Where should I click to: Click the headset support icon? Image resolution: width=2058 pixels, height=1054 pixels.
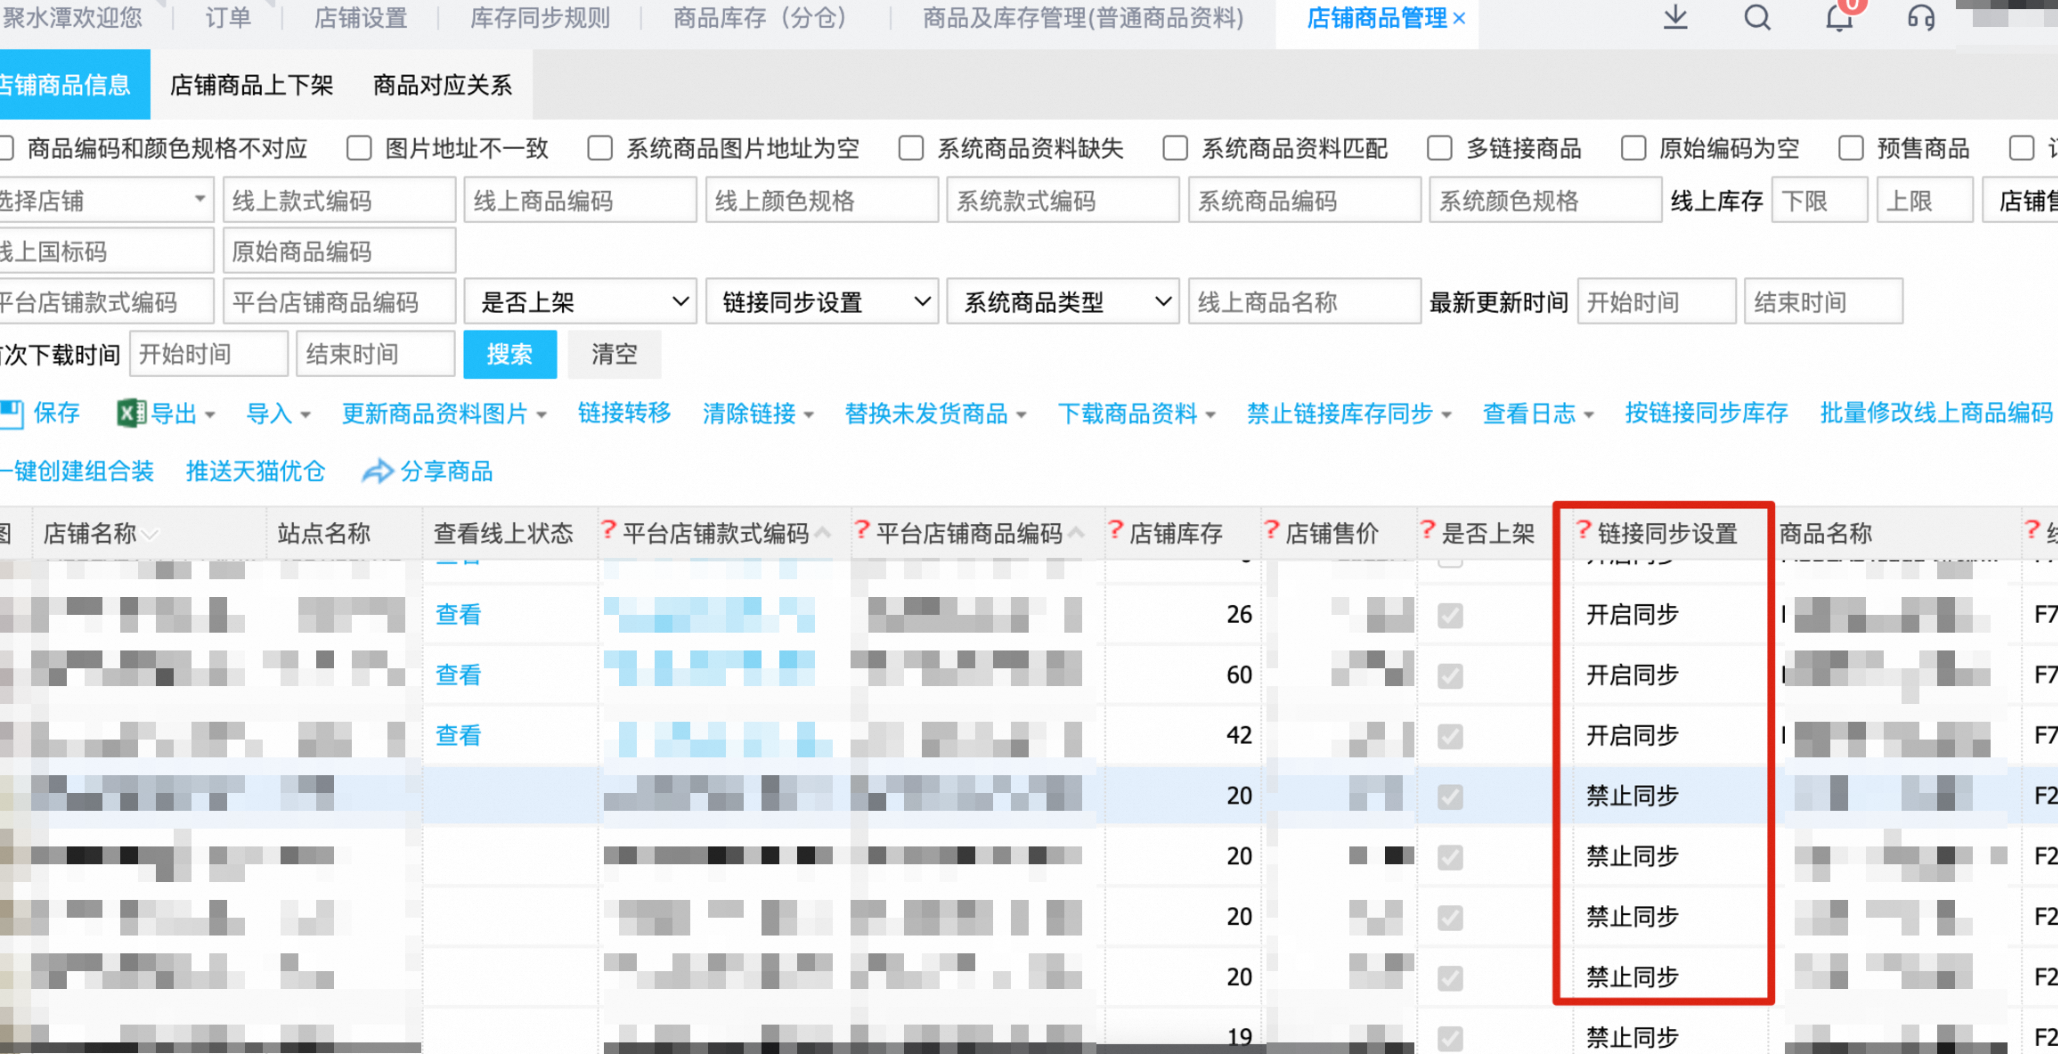click(1921, 17)
